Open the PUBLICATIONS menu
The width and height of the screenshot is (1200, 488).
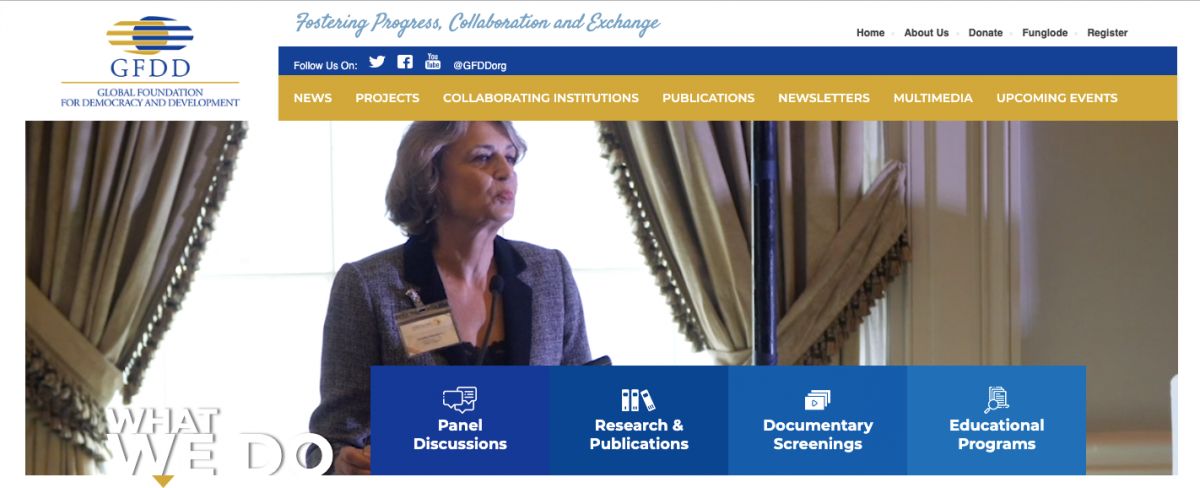click(708, 98)
